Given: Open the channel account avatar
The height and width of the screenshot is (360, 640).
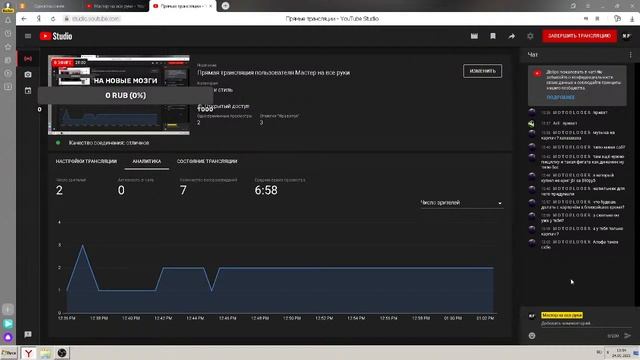Looking at the screenshot, I should point(627,36).
